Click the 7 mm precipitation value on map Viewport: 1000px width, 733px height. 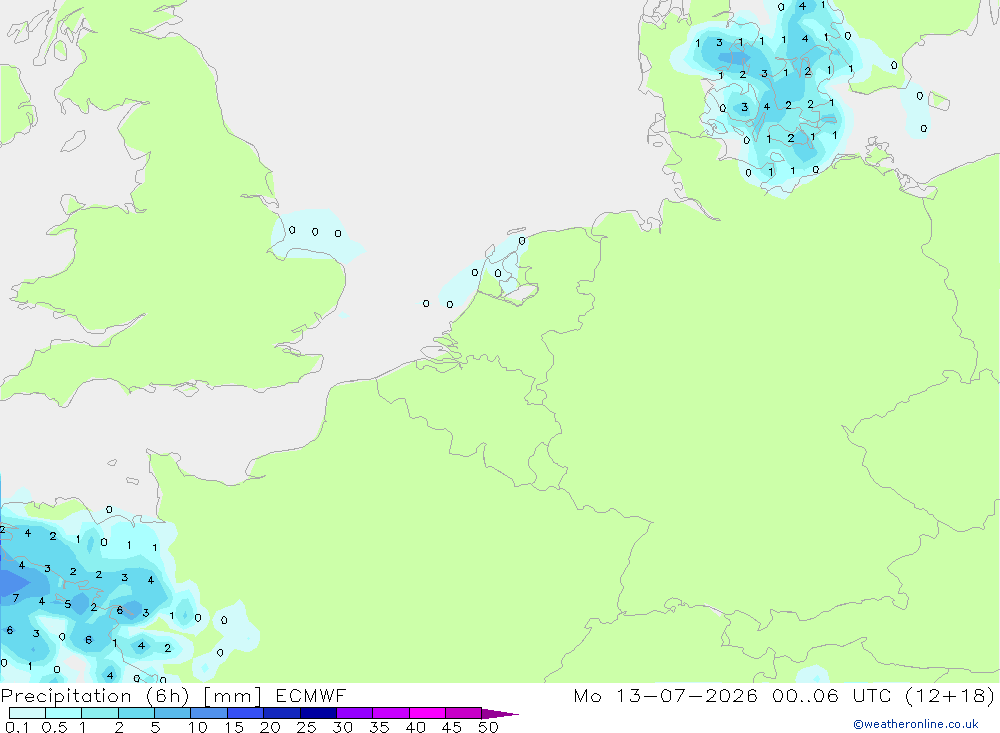click(x=16, y=598)
